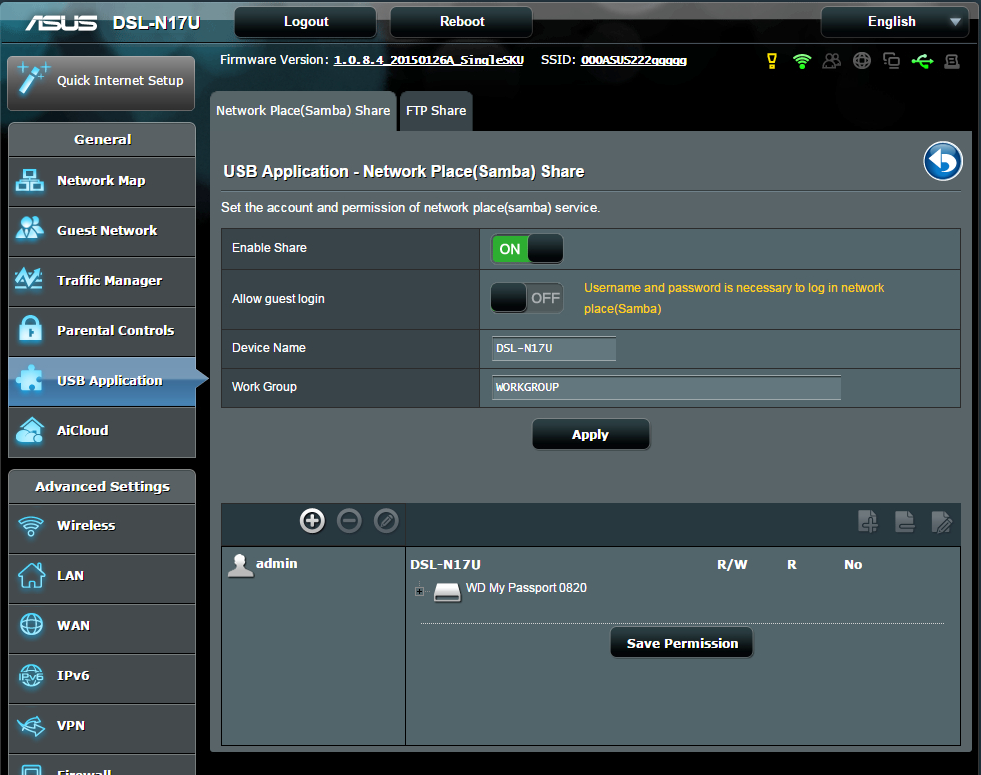Click the Guest Network people icon
The height and width of the screenshot is (775, 981).
[x=29, y=229]
